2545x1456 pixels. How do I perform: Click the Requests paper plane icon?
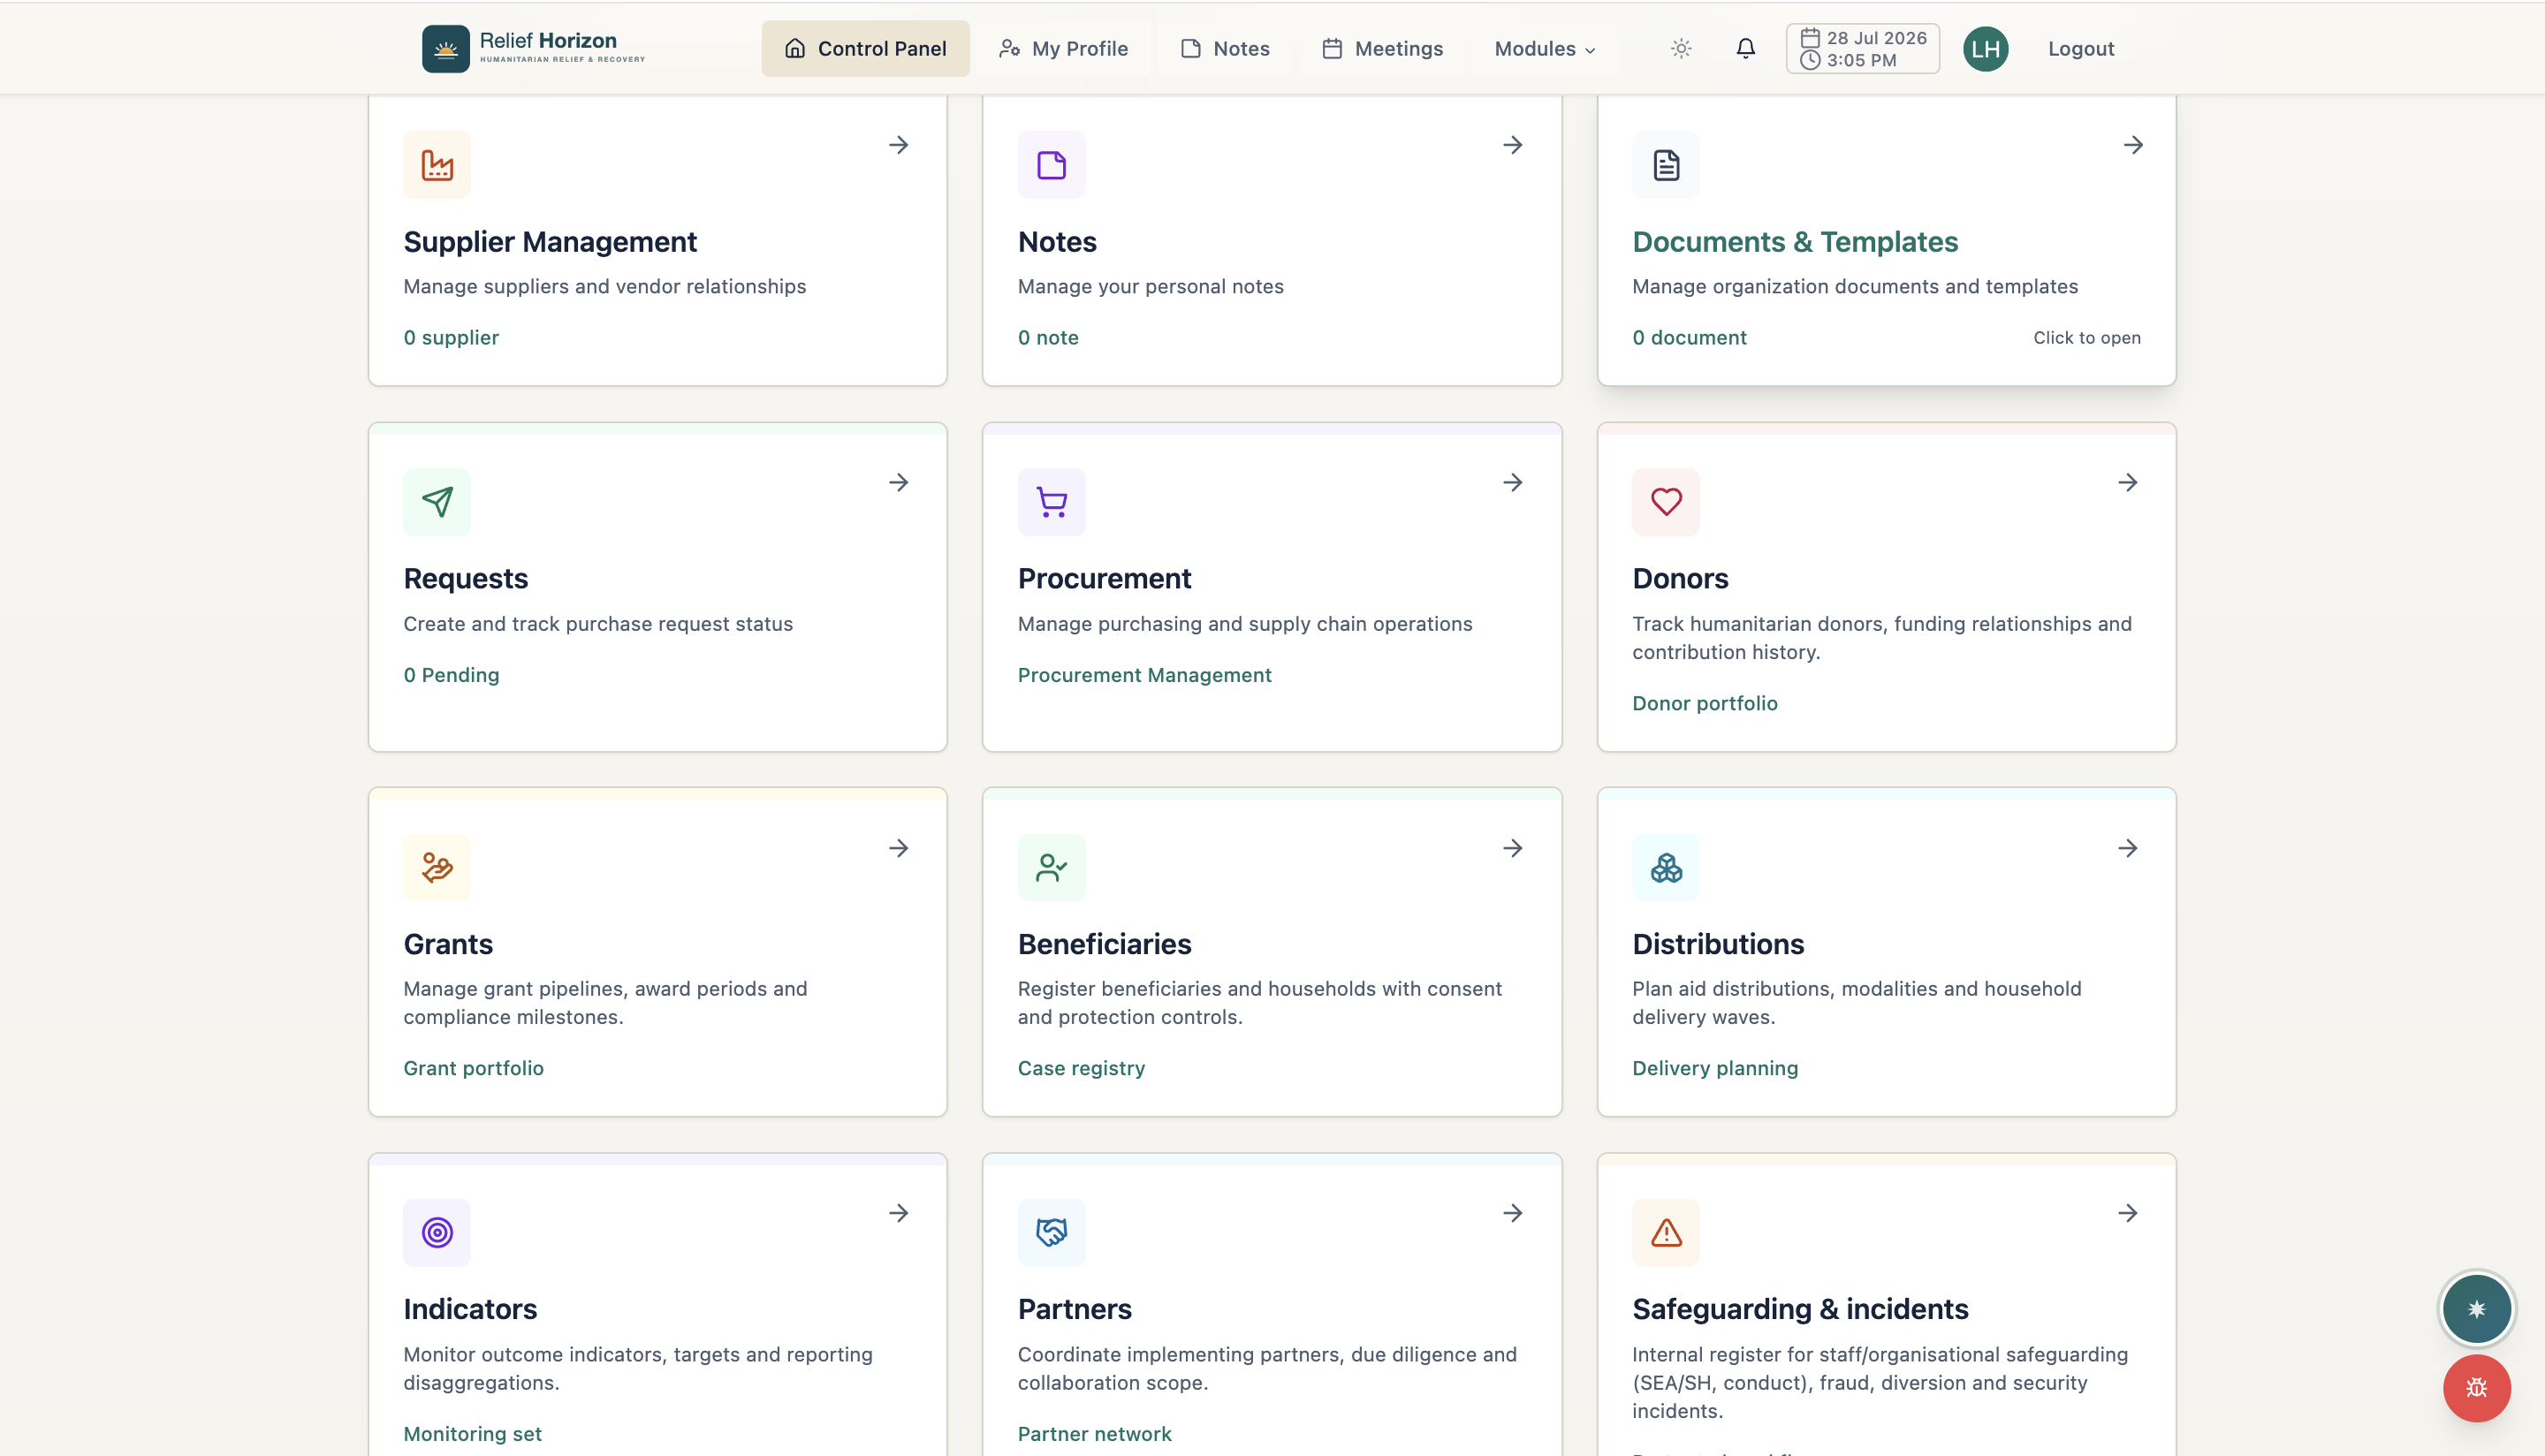pos(437,502)
